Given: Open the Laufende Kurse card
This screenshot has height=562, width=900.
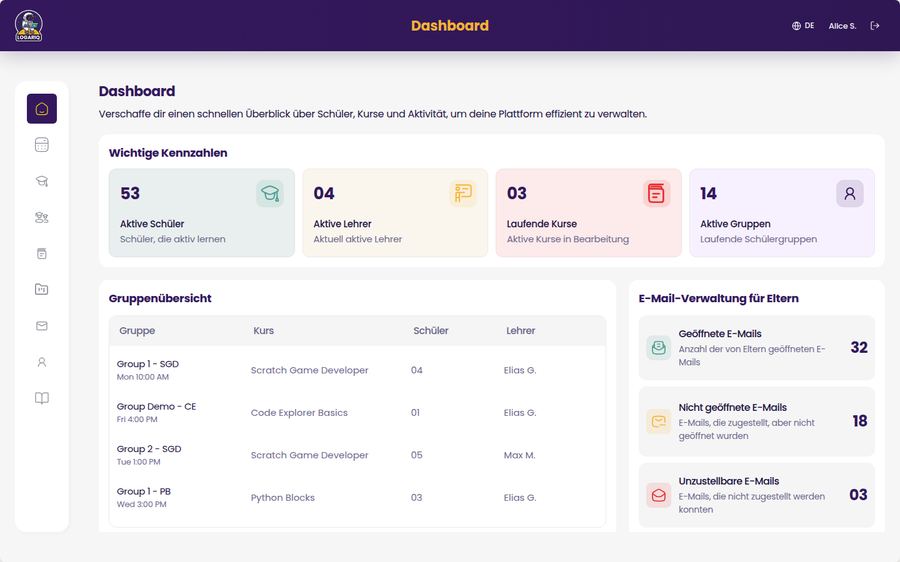Looking at the screenshot, I should (588, 212).
